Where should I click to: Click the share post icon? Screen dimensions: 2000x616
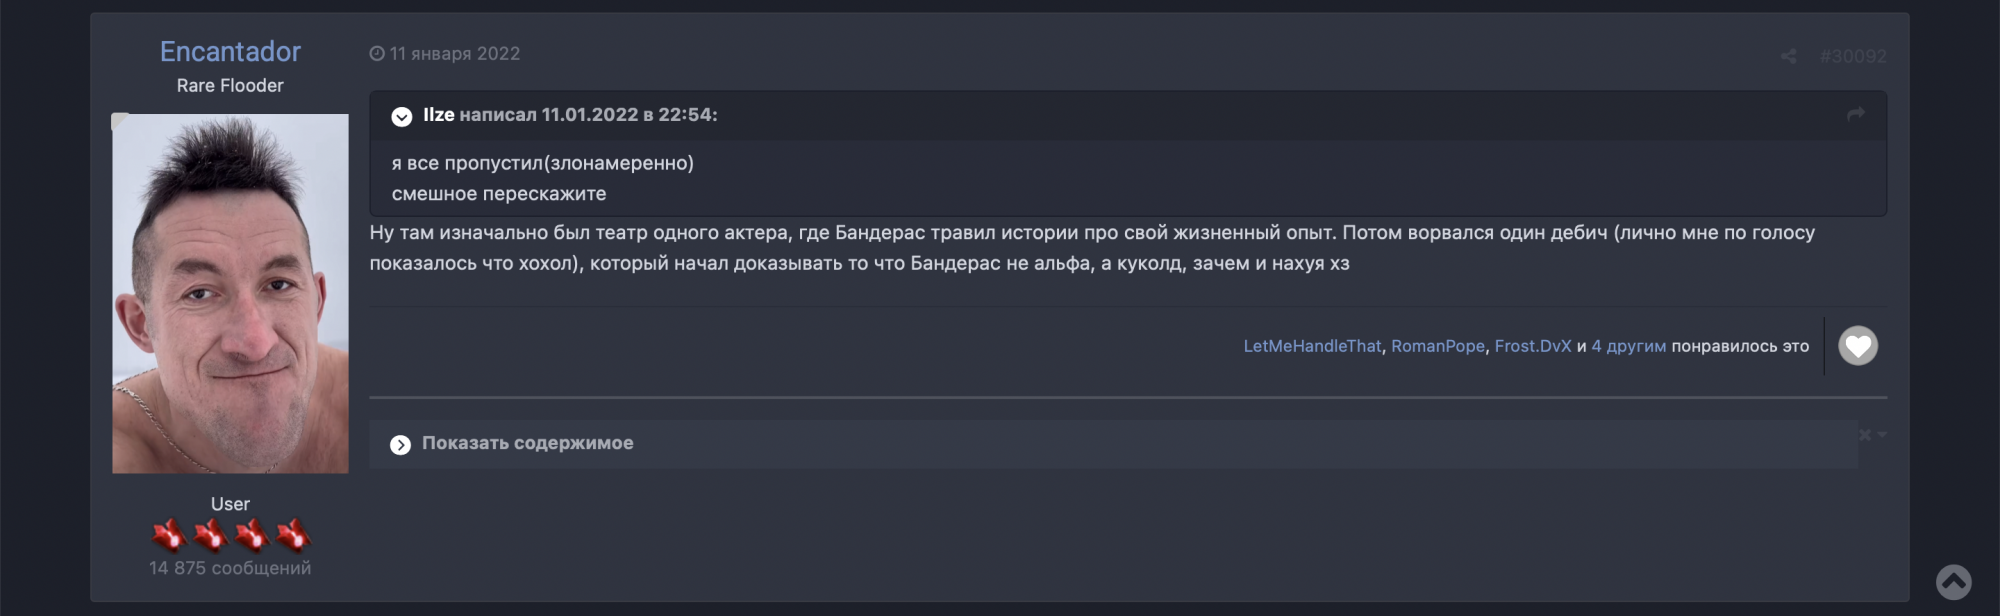(1788, 56)
